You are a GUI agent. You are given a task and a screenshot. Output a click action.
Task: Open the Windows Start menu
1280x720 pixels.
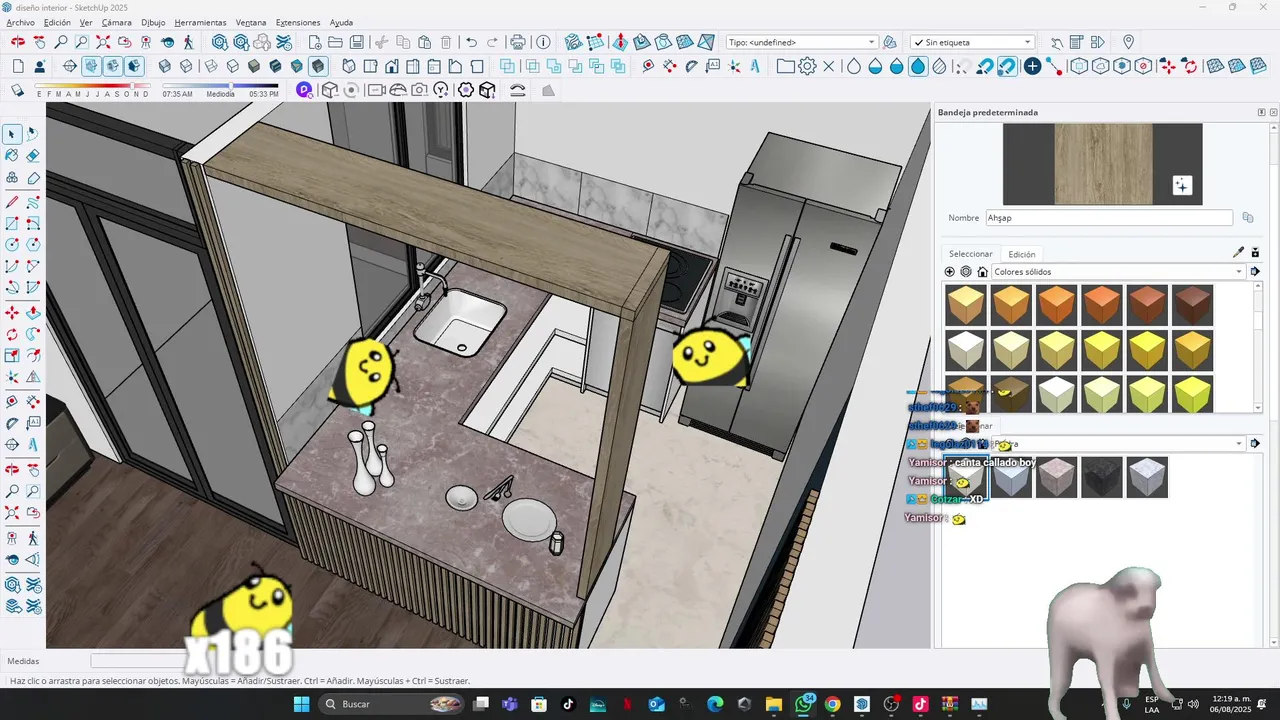tap(301, 704)
